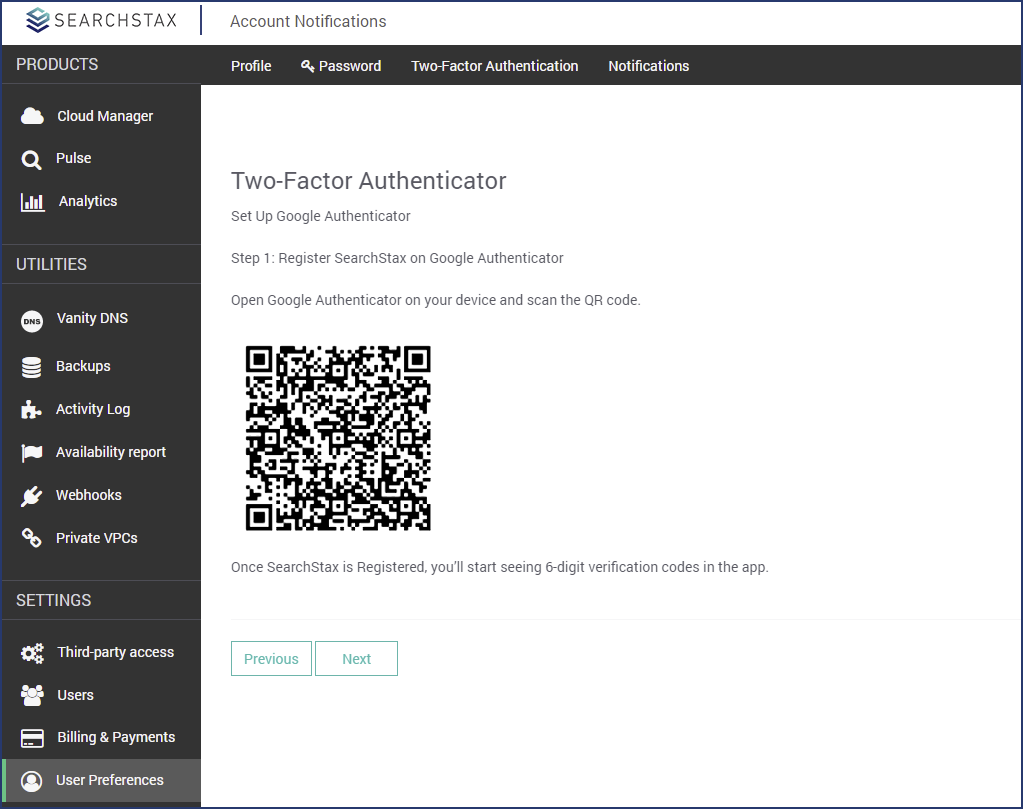Click the Pulse magnifier icon
The image size is (1023, 809).
31,159
